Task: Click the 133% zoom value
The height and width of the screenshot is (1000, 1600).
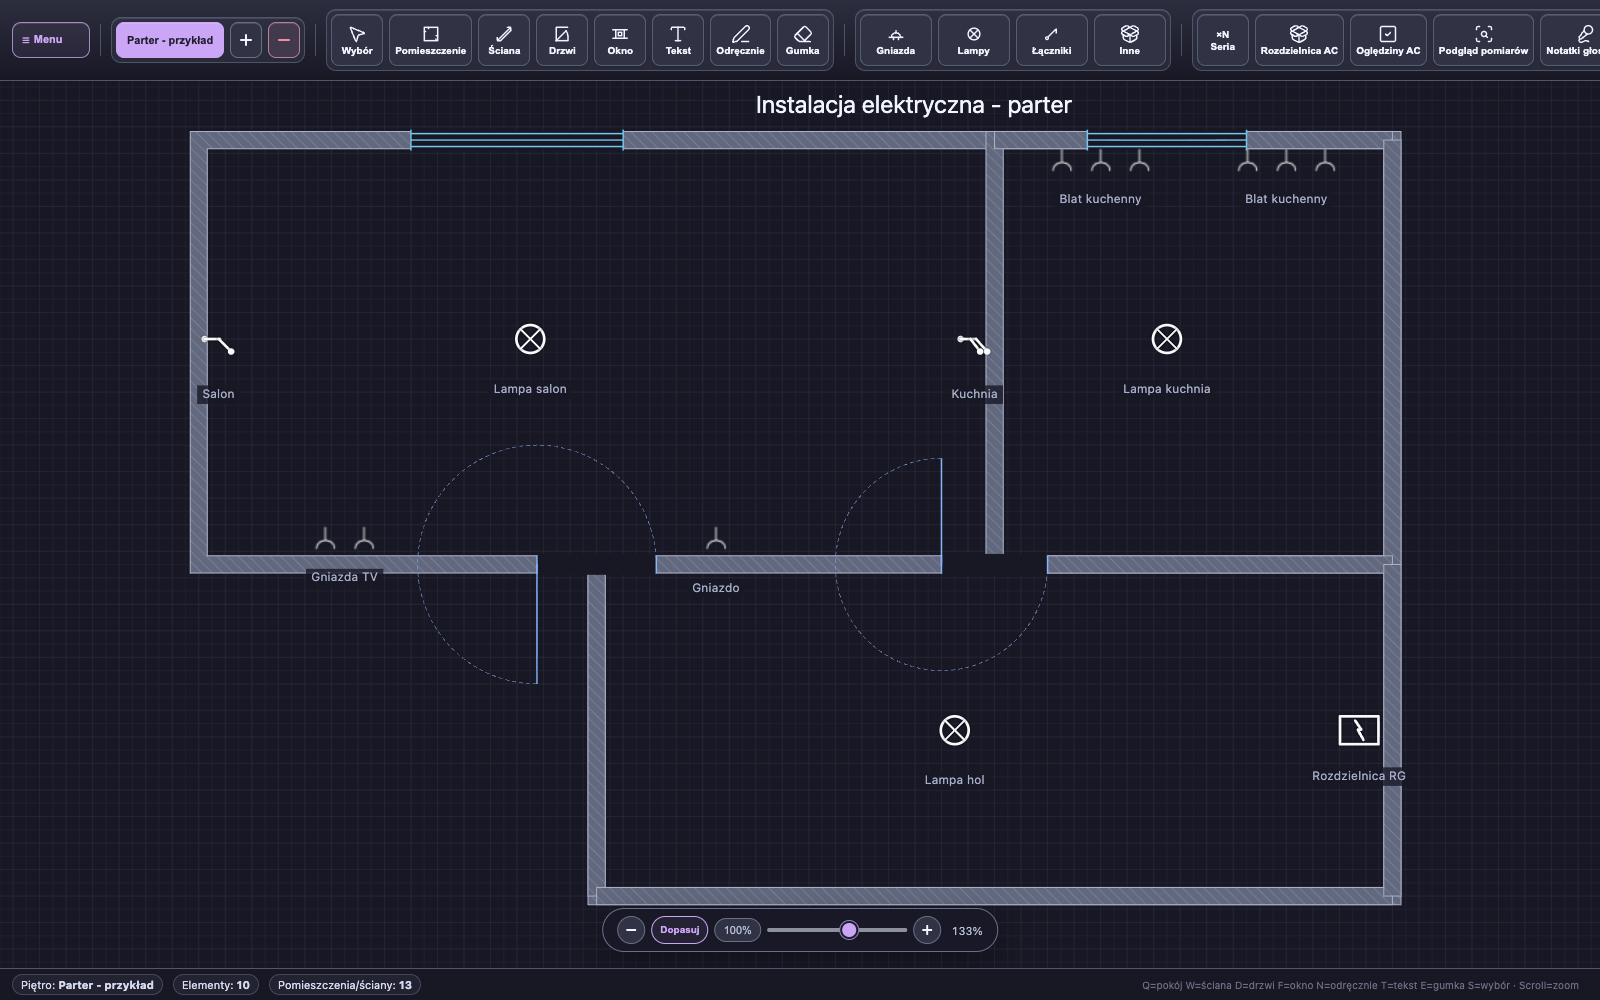Action: click(x=967, y=931)
